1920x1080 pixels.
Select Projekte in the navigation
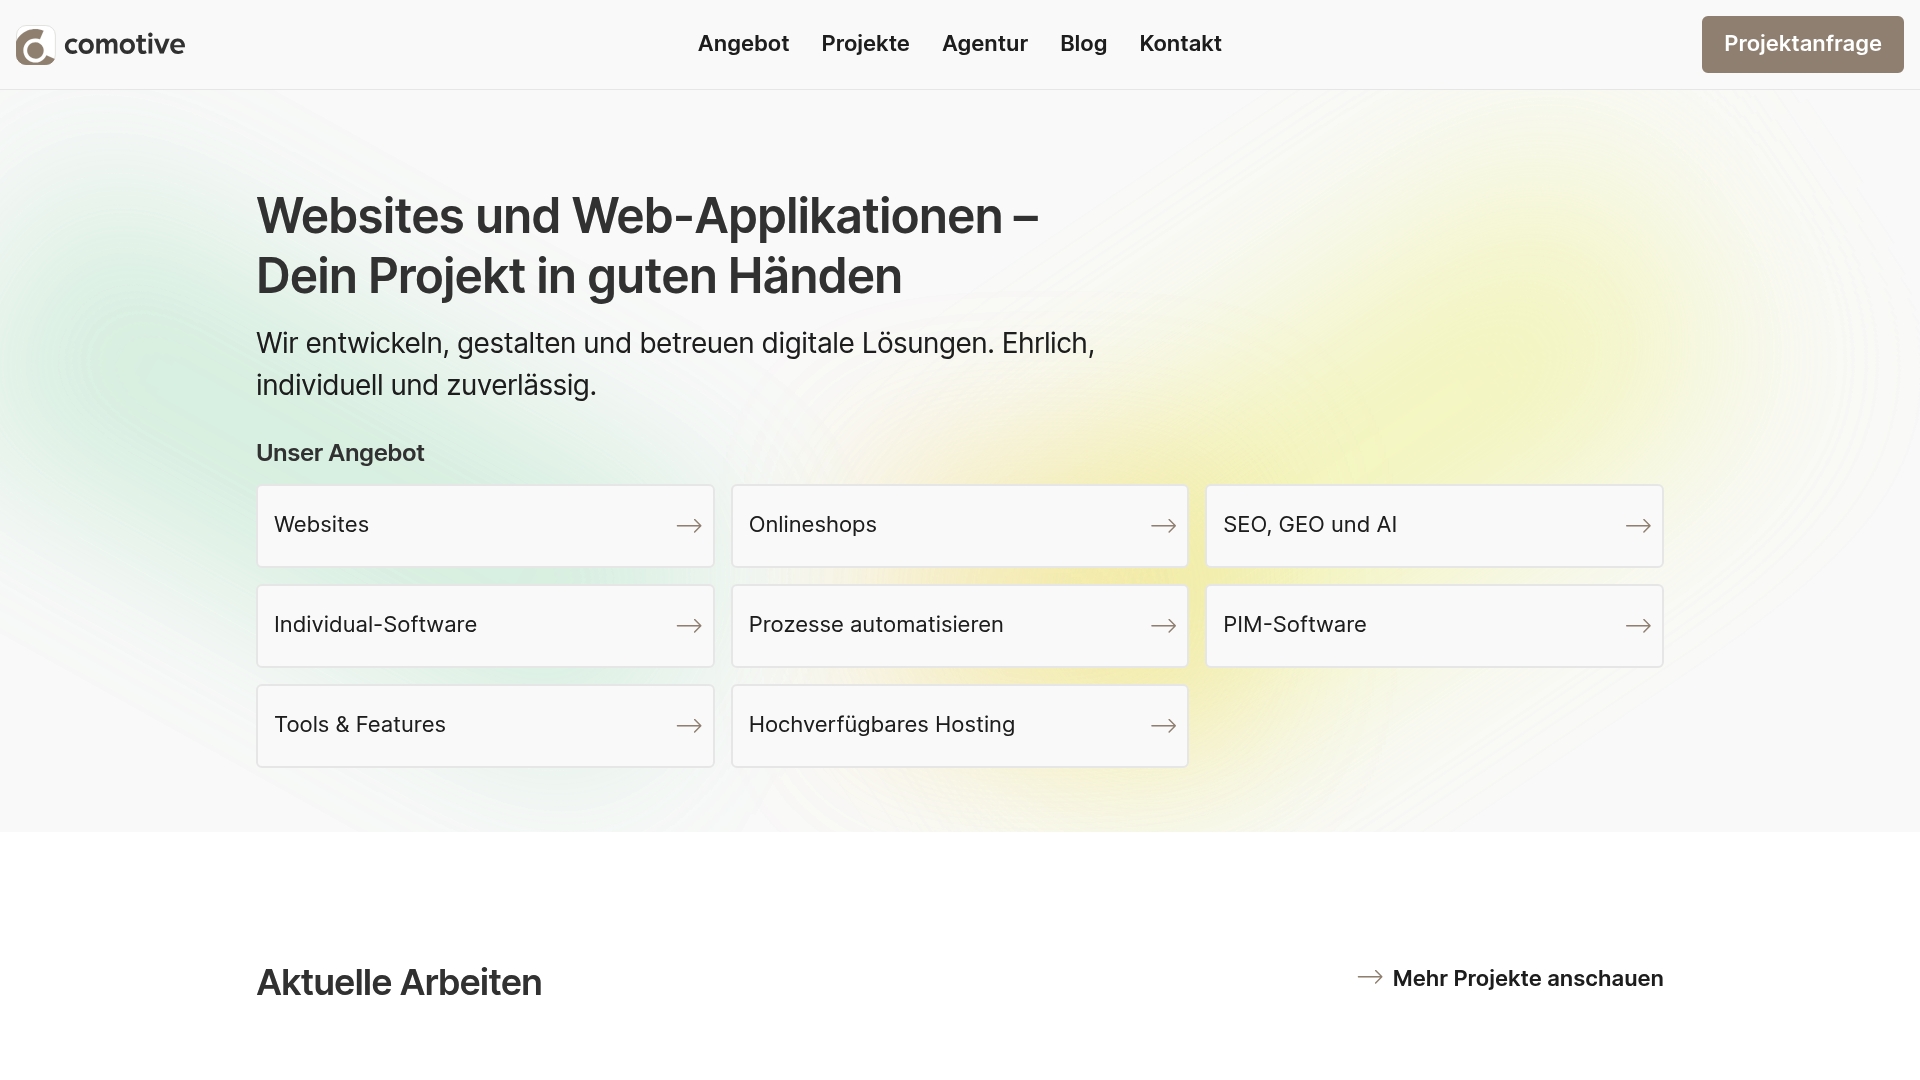(865, 44)
